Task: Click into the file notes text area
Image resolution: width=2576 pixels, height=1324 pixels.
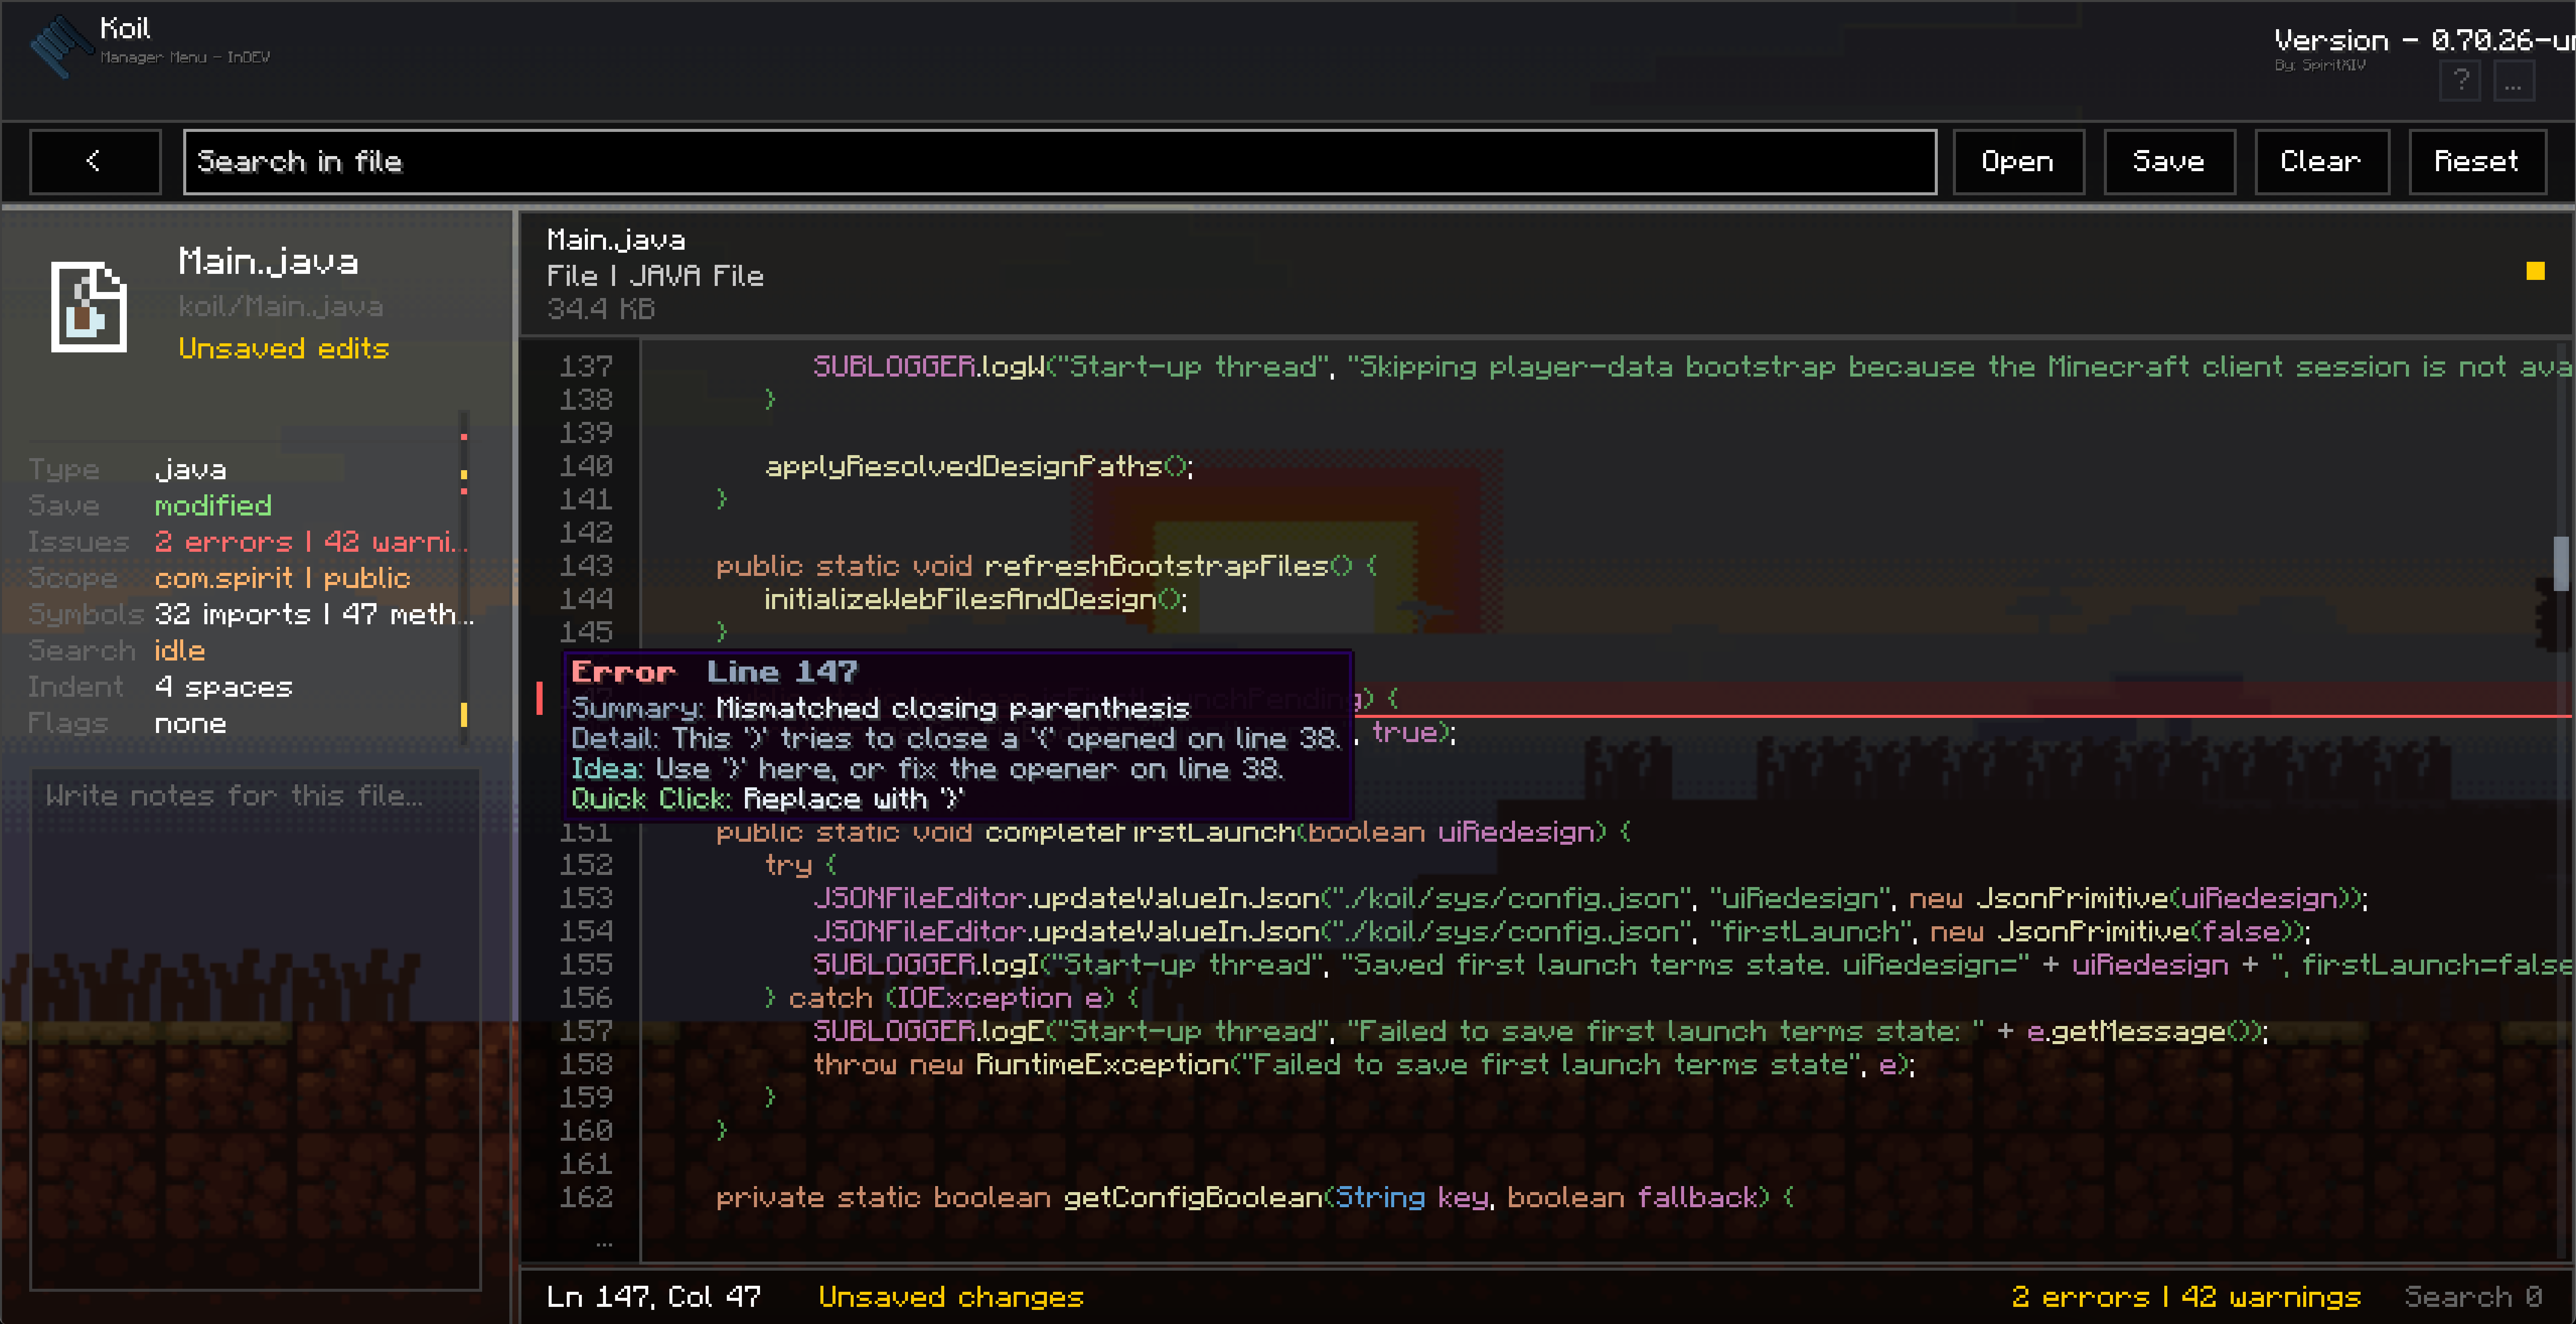Action: 255,1029
